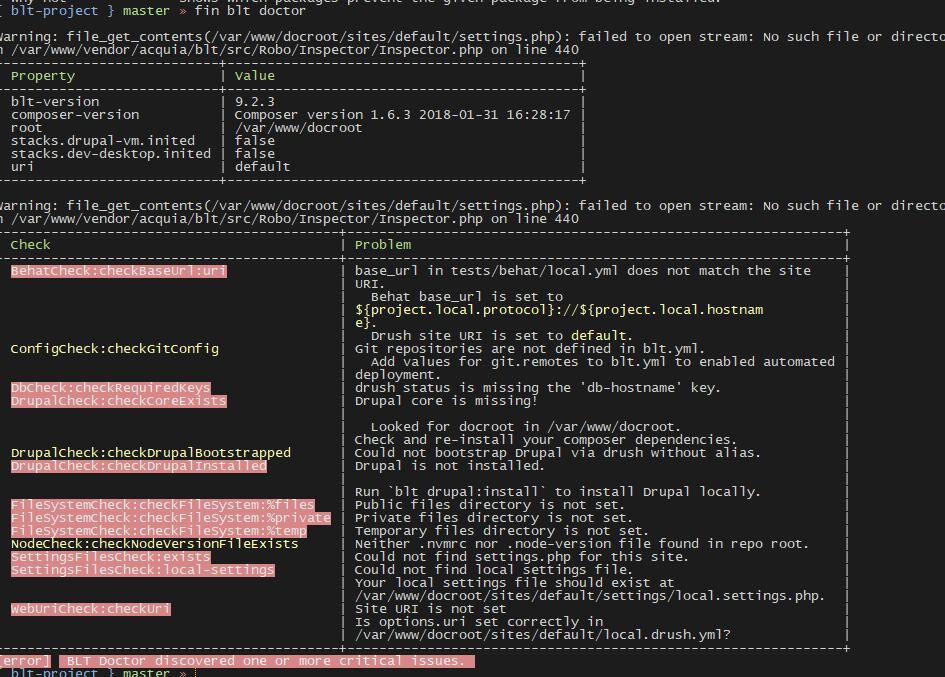The image size is (945, 677).
Task: Click the 'root' property name
Action: point(27,128)
